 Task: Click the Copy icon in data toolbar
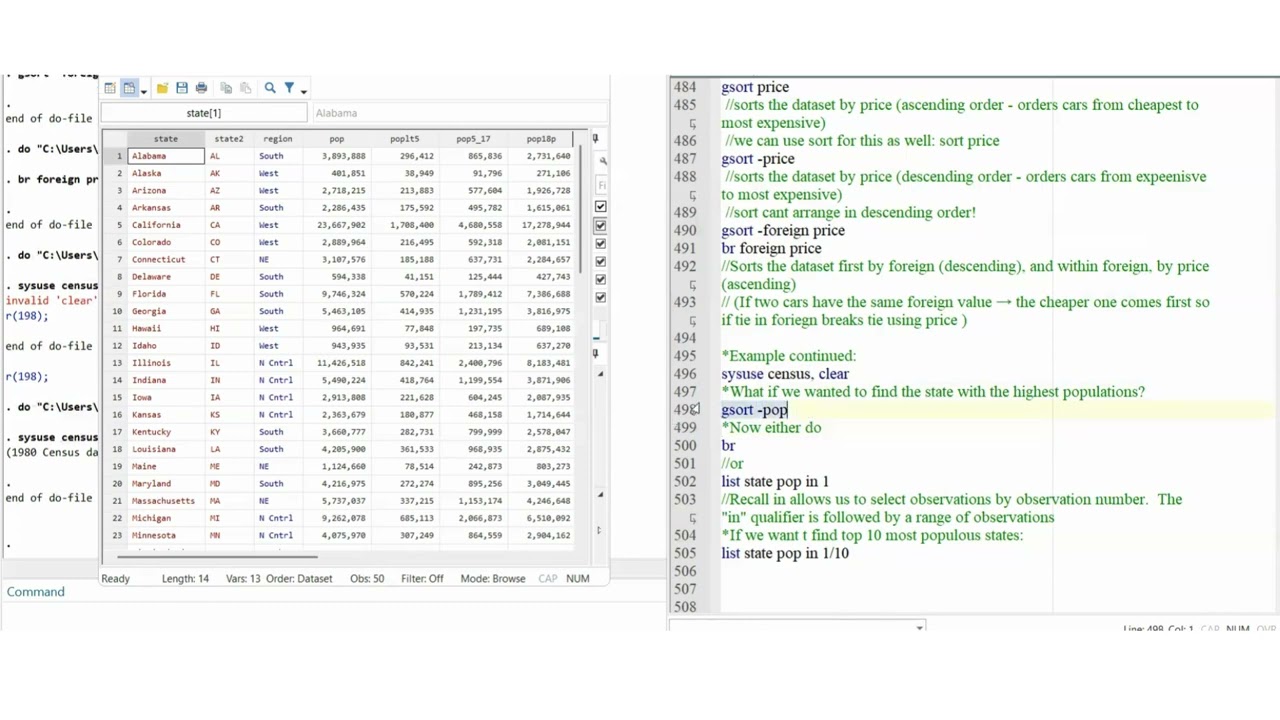pos(226,88)
